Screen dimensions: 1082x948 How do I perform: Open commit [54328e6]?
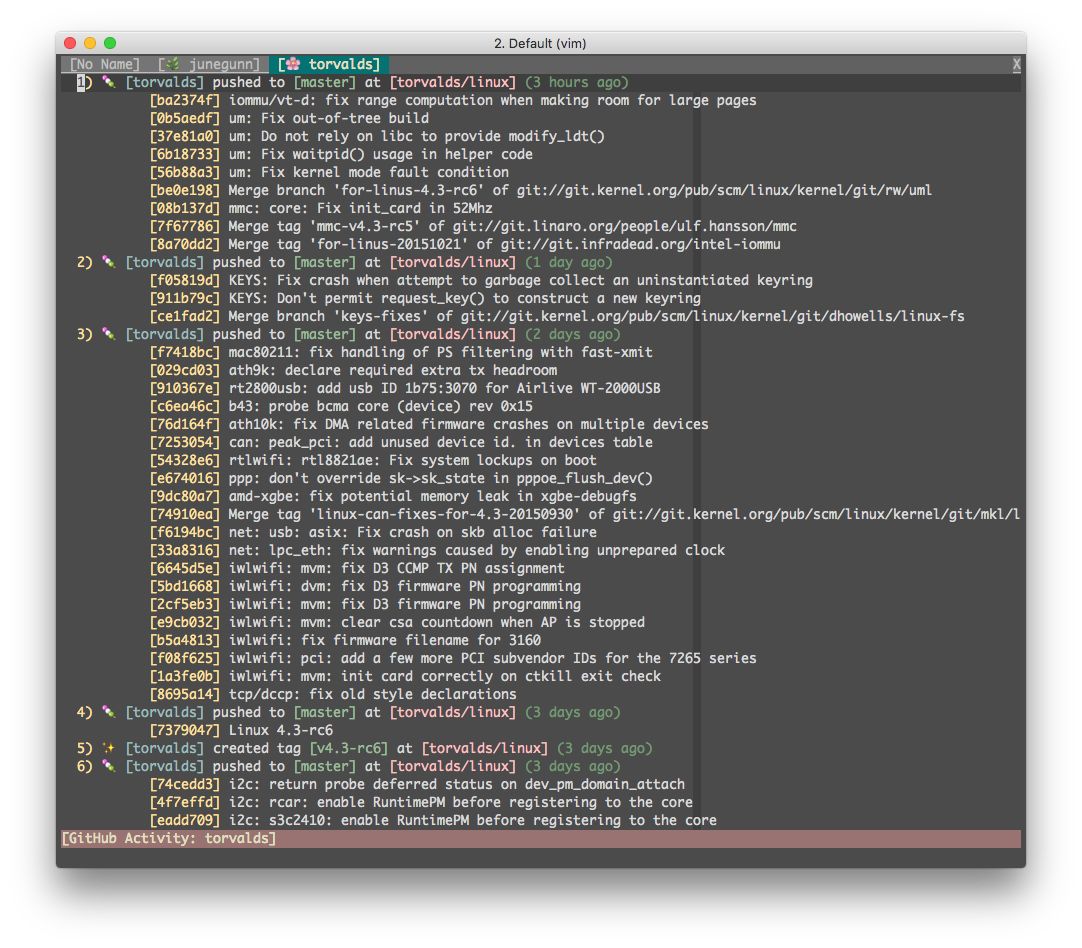(x=185, y=460)
